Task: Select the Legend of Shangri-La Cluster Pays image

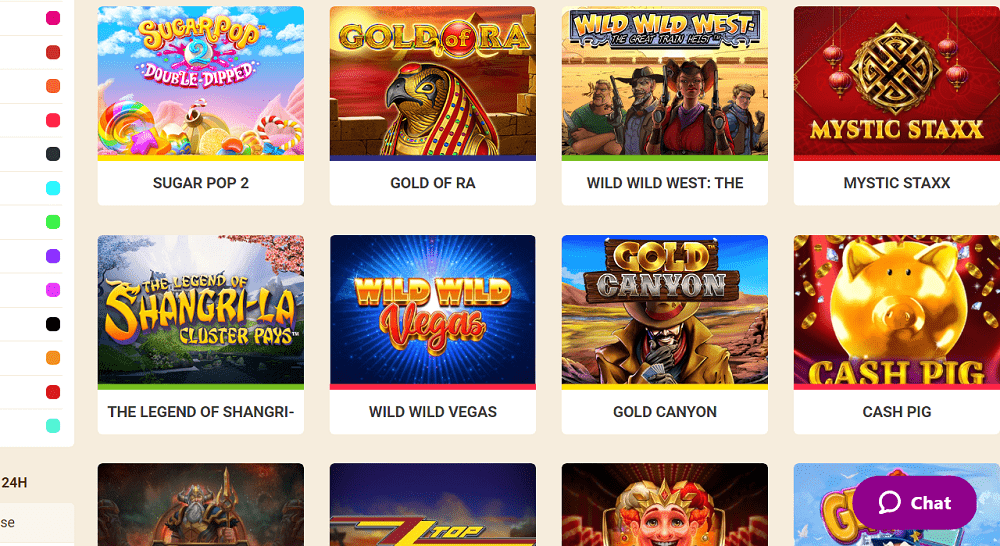Action: pyautogui.click(x=200, y=310)
